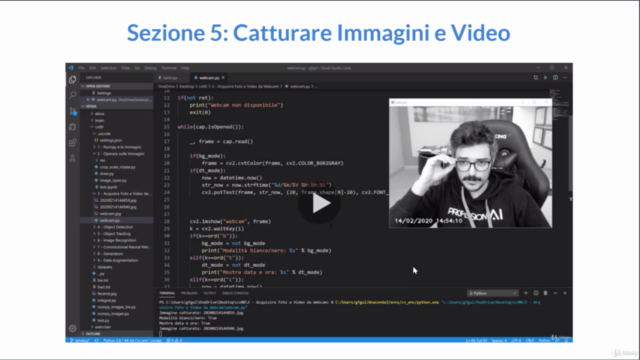Open the Search icon in activity bar
The height and width of the screenshot is (360, 640).
click(x=73, y=95)
